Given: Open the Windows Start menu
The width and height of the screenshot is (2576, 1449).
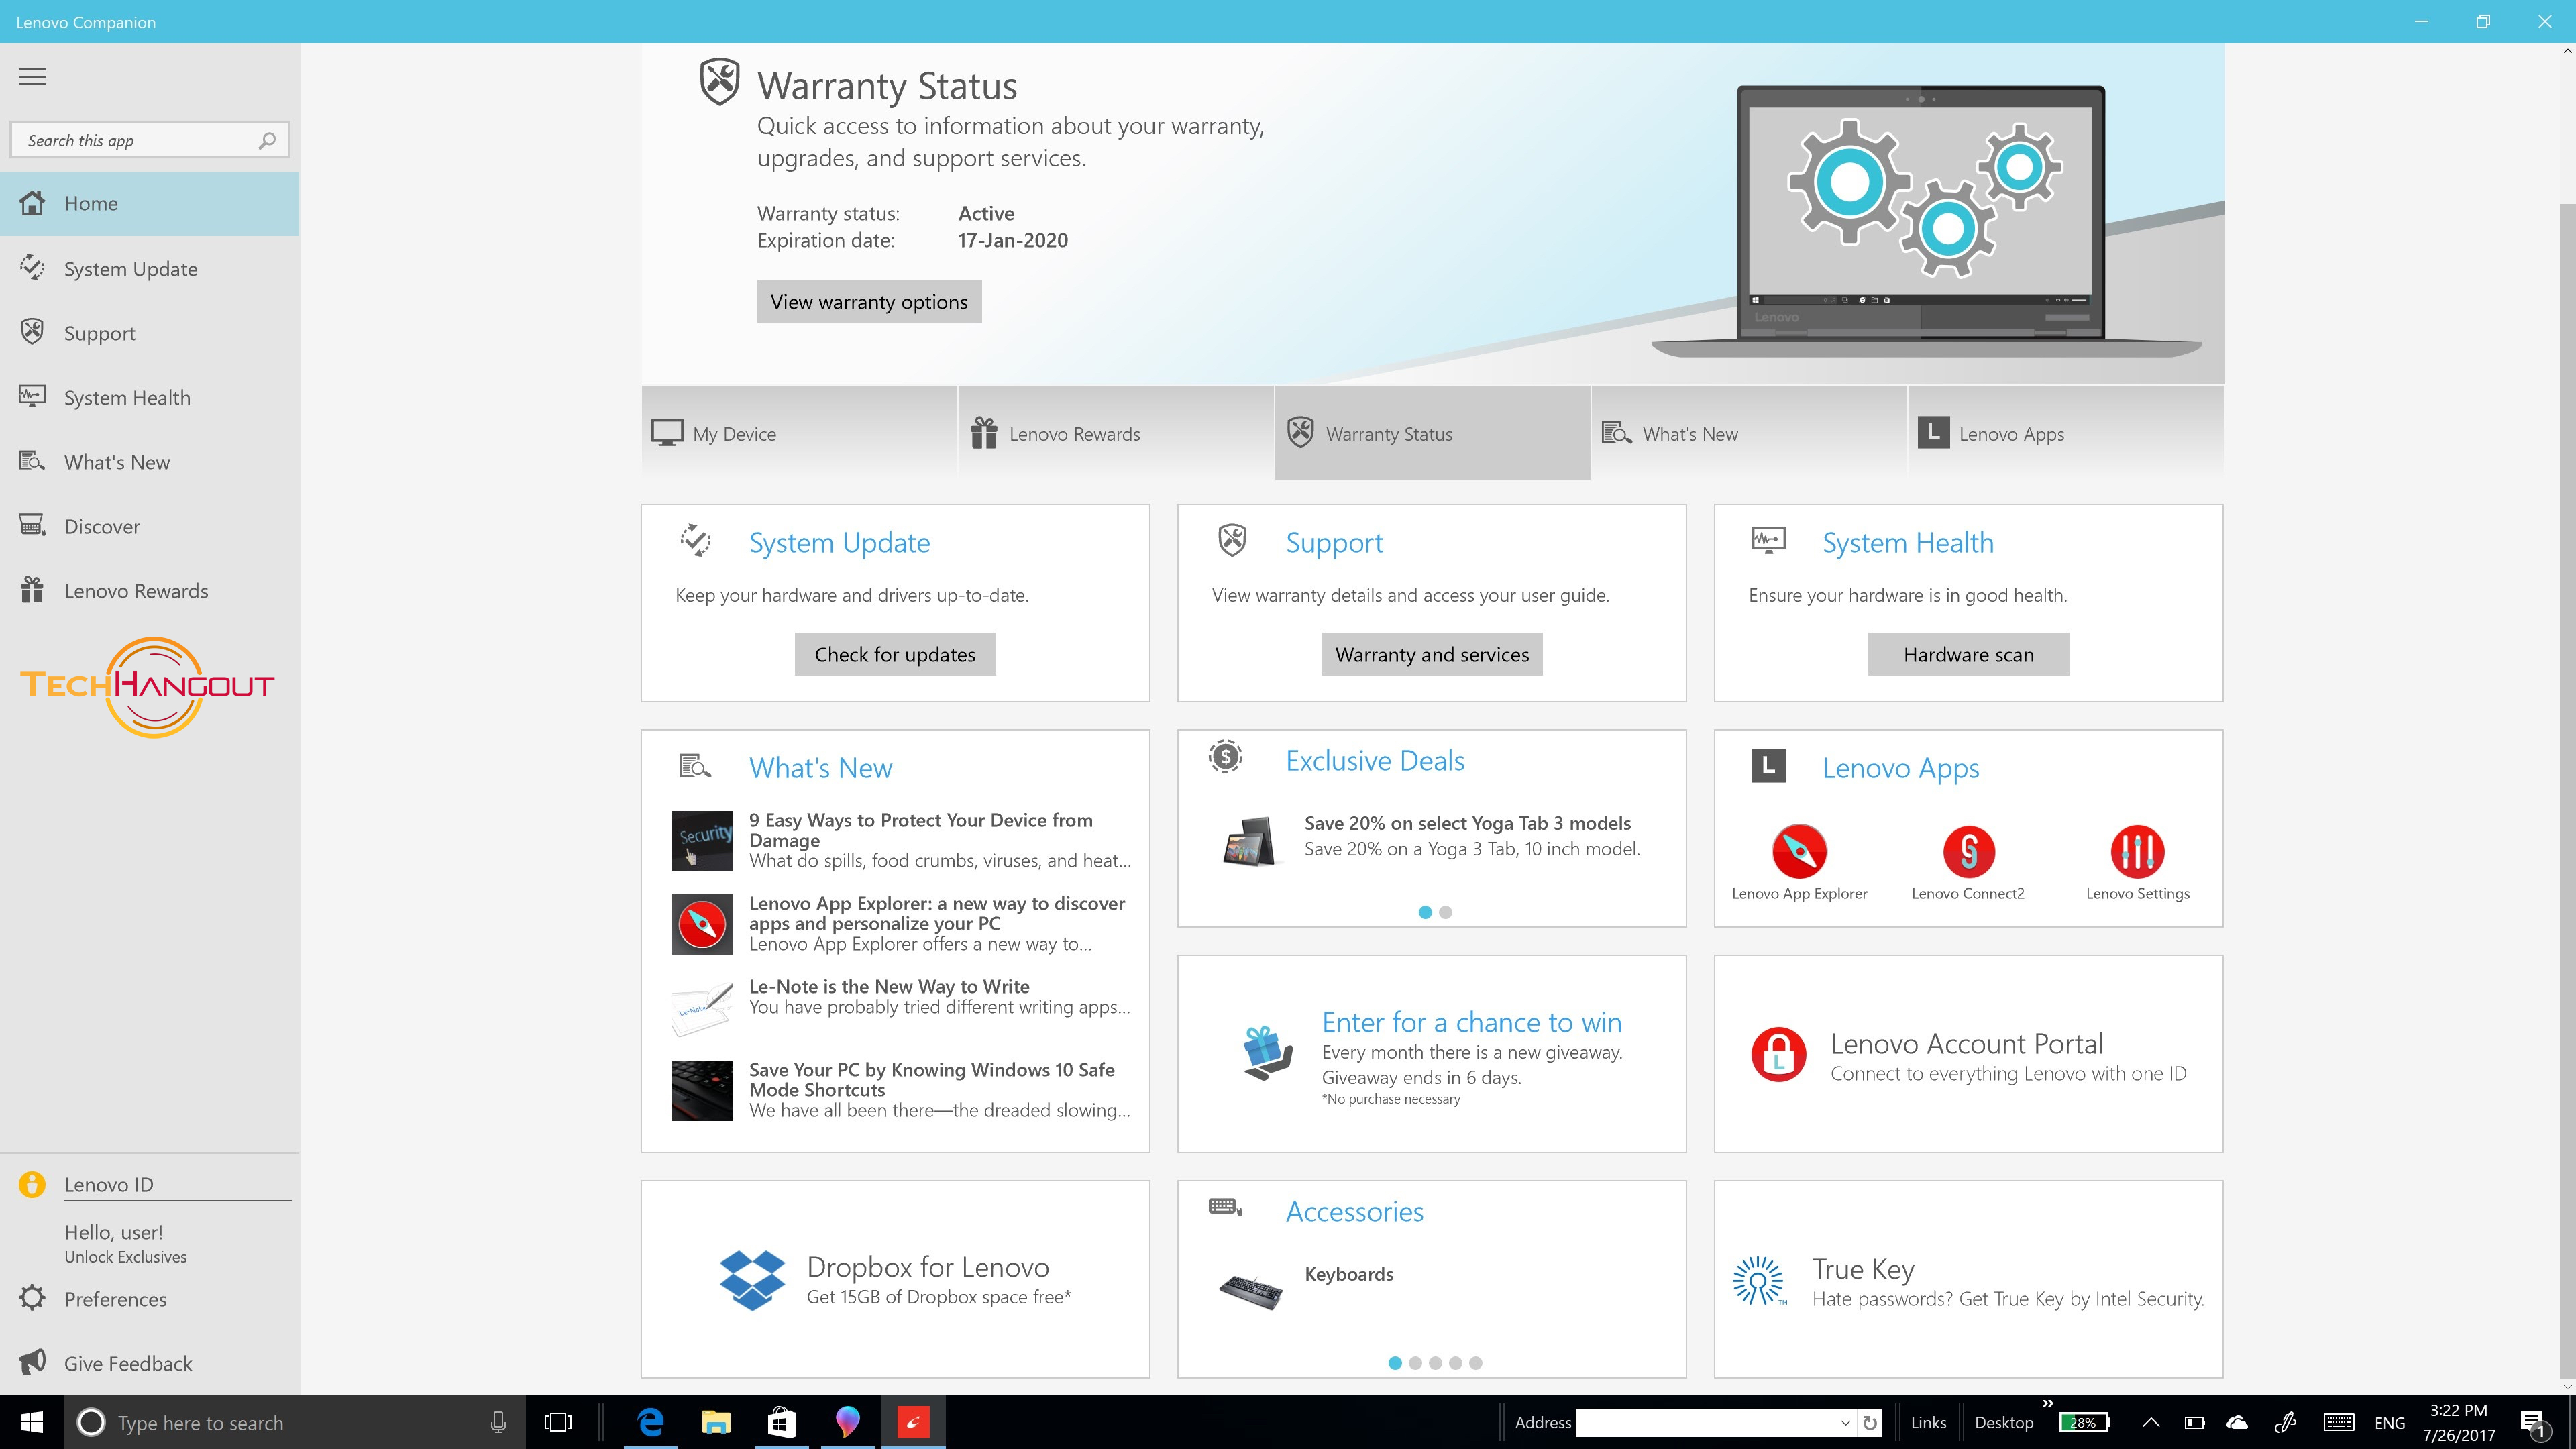Looking at the screenshot, I should click(32, 1422).
